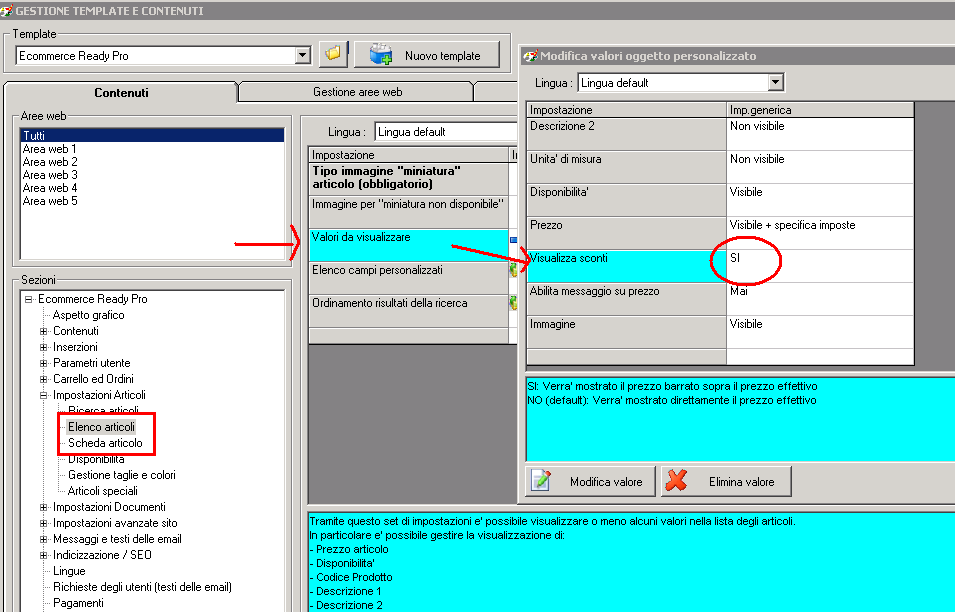The width and height of the screenshot is (955, 612).
Task: Click the yellow folder icon beside the template dropdown
Action: tap(333, 54)
